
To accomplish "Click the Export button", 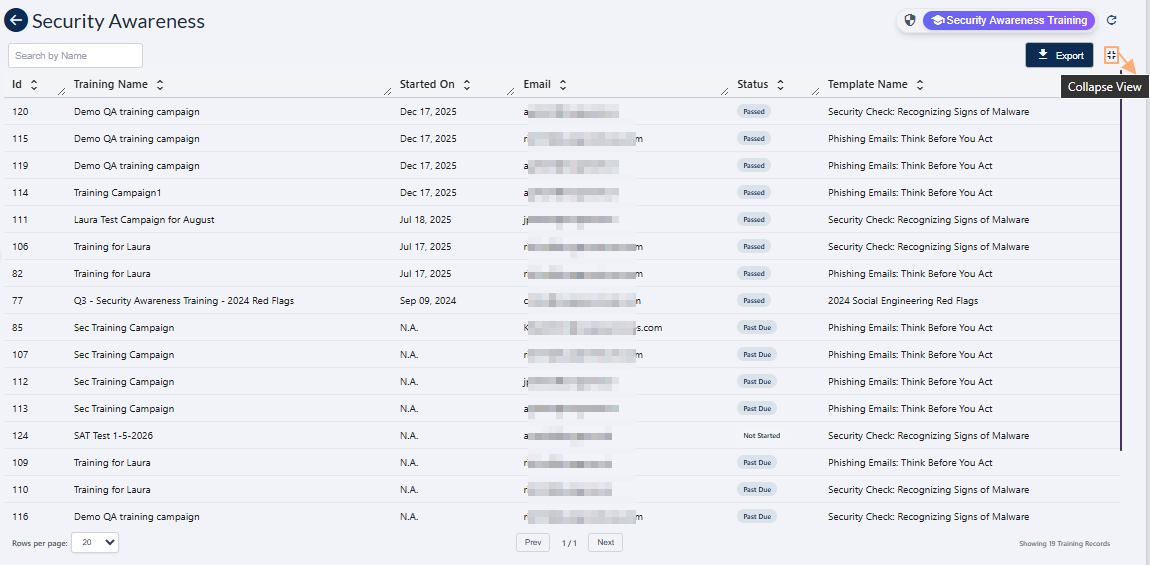I will coord(1059,55).
